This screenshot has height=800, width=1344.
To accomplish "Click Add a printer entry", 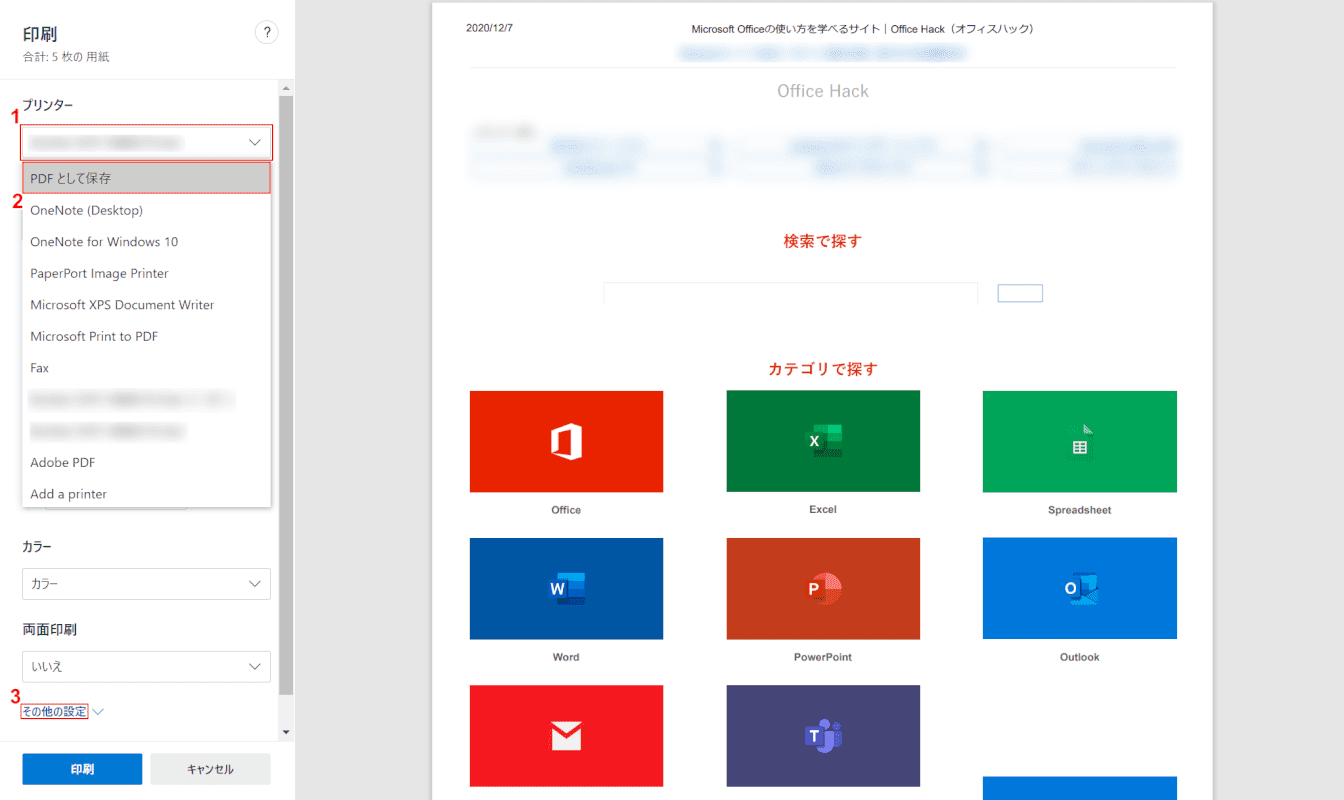I will click(146, 494).
